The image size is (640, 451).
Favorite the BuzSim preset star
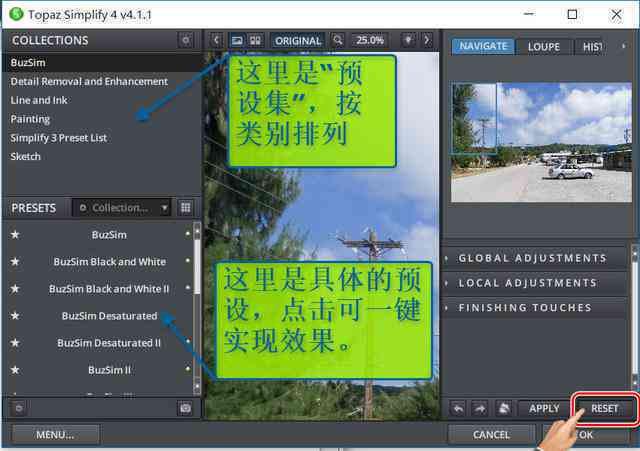(x=15, y=235)
